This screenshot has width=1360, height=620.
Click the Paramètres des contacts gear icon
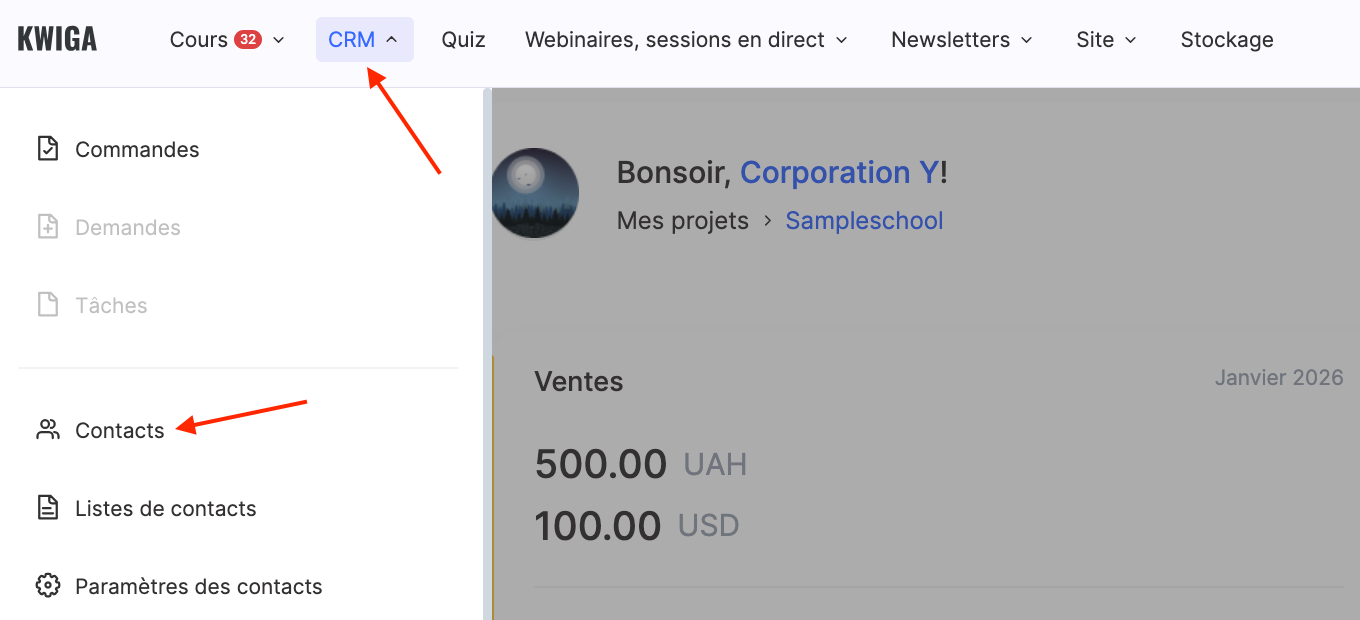pos(48,586)
